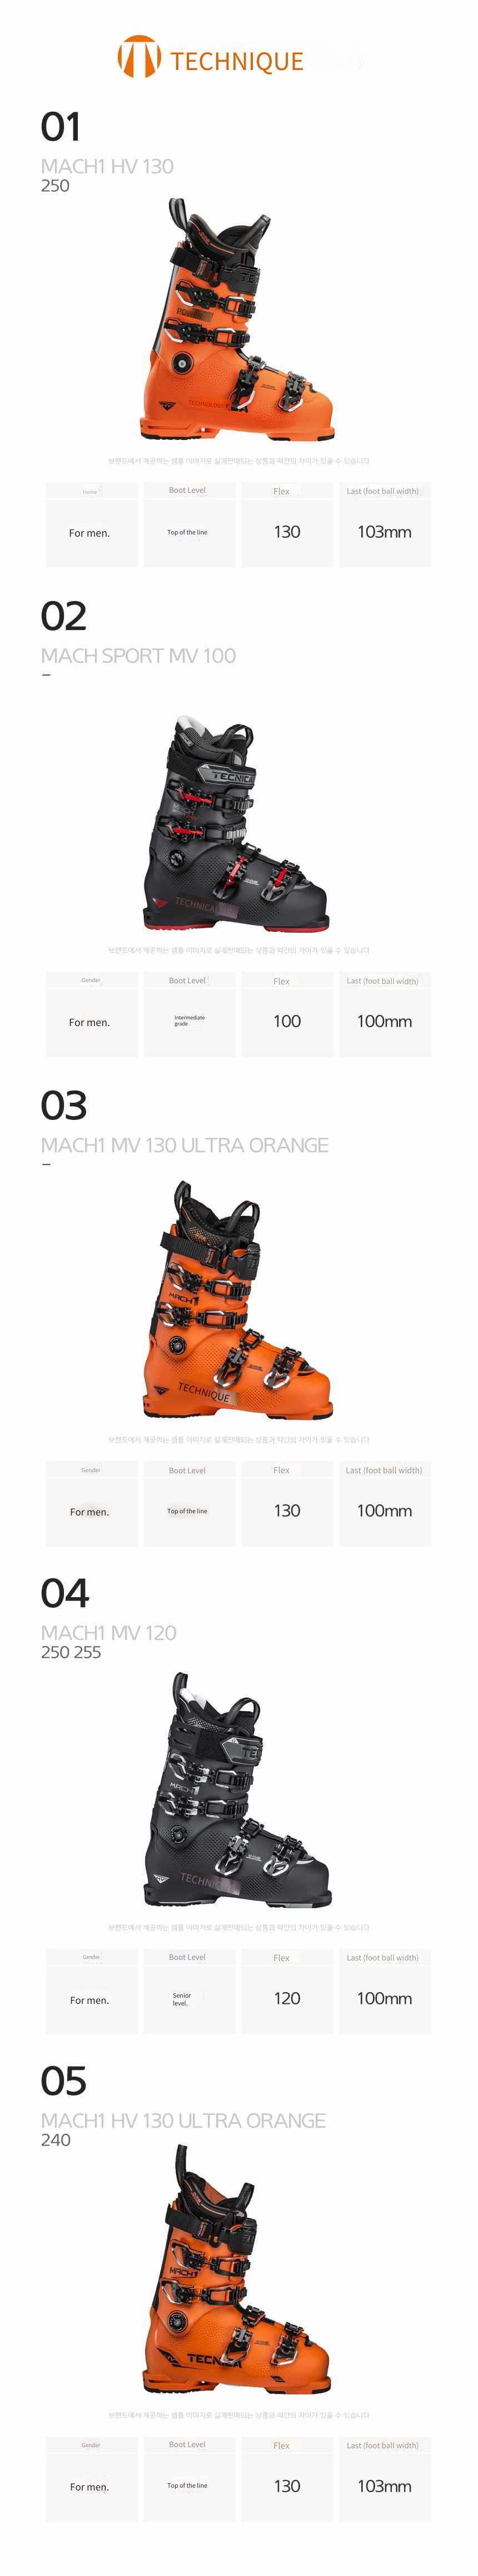478x2576 pixels.
Task: Click the 103mm last width cell for item 01
Action: coord(385,532)
